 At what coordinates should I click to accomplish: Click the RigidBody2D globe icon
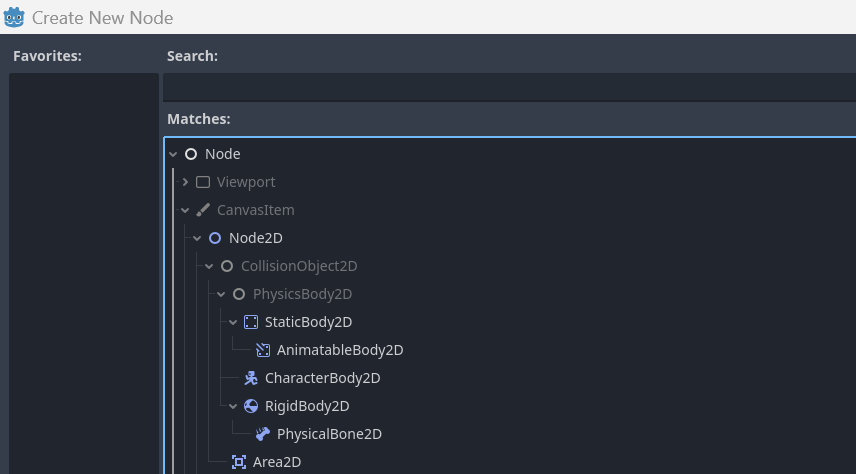(x=251, y=406)
